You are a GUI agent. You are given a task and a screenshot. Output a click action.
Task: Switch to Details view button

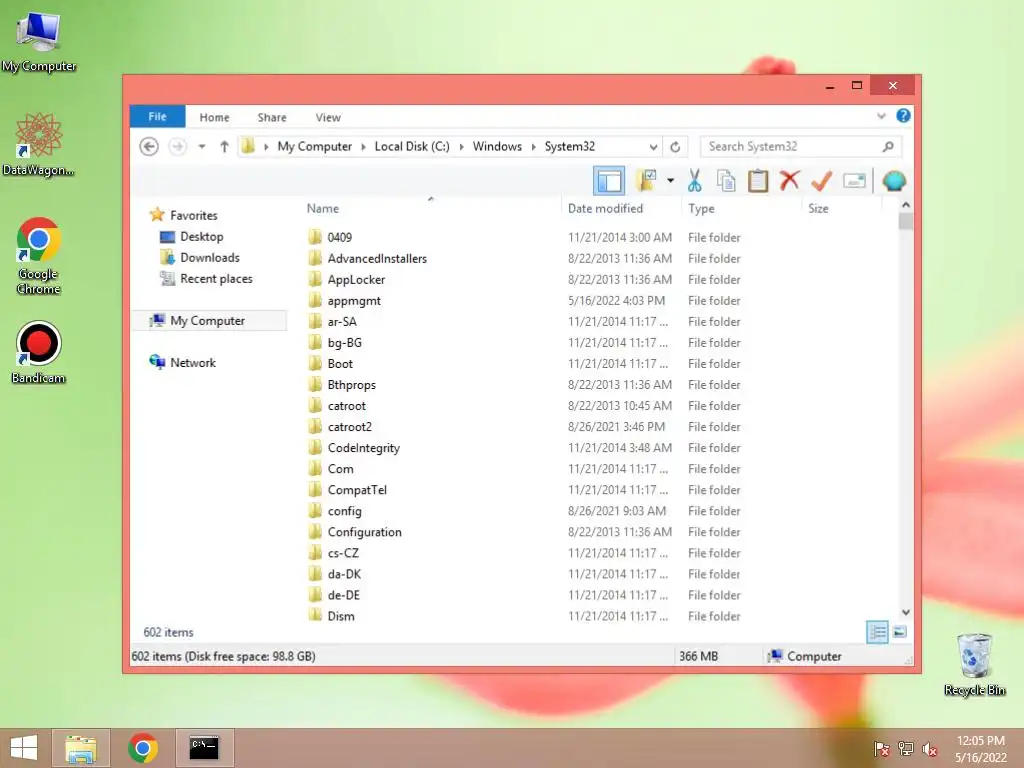coord(877,632)
